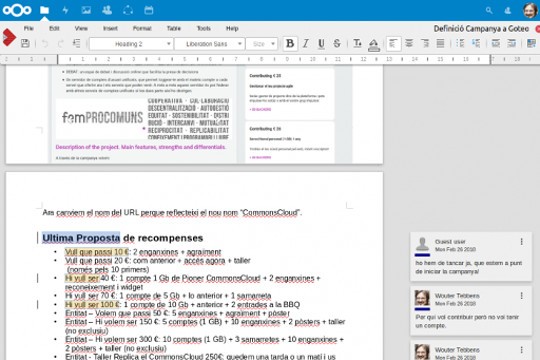Align text left
Screen dimensions: 540x360
[393, 43]
